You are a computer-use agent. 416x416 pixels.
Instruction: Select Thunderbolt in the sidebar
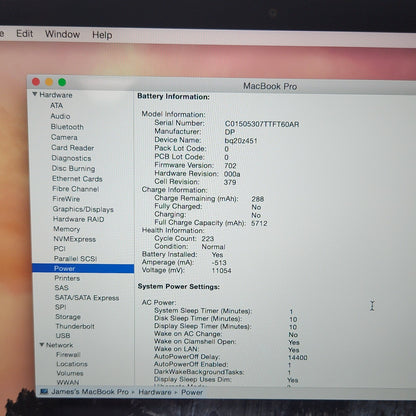(x=75, y=326)
